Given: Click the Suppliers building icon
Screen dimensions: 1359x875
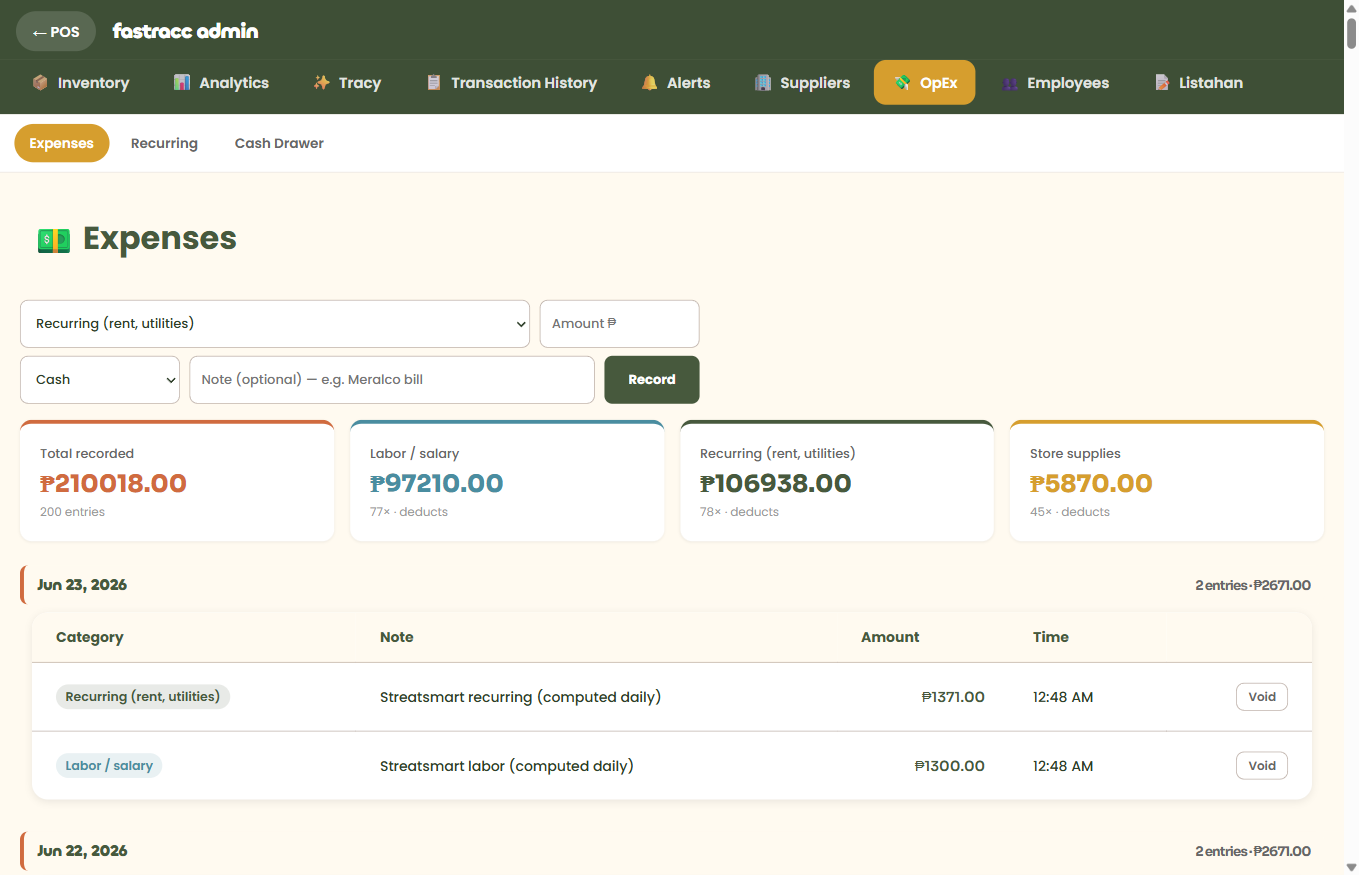Looking at the screenshot, I should coord(763,83).
